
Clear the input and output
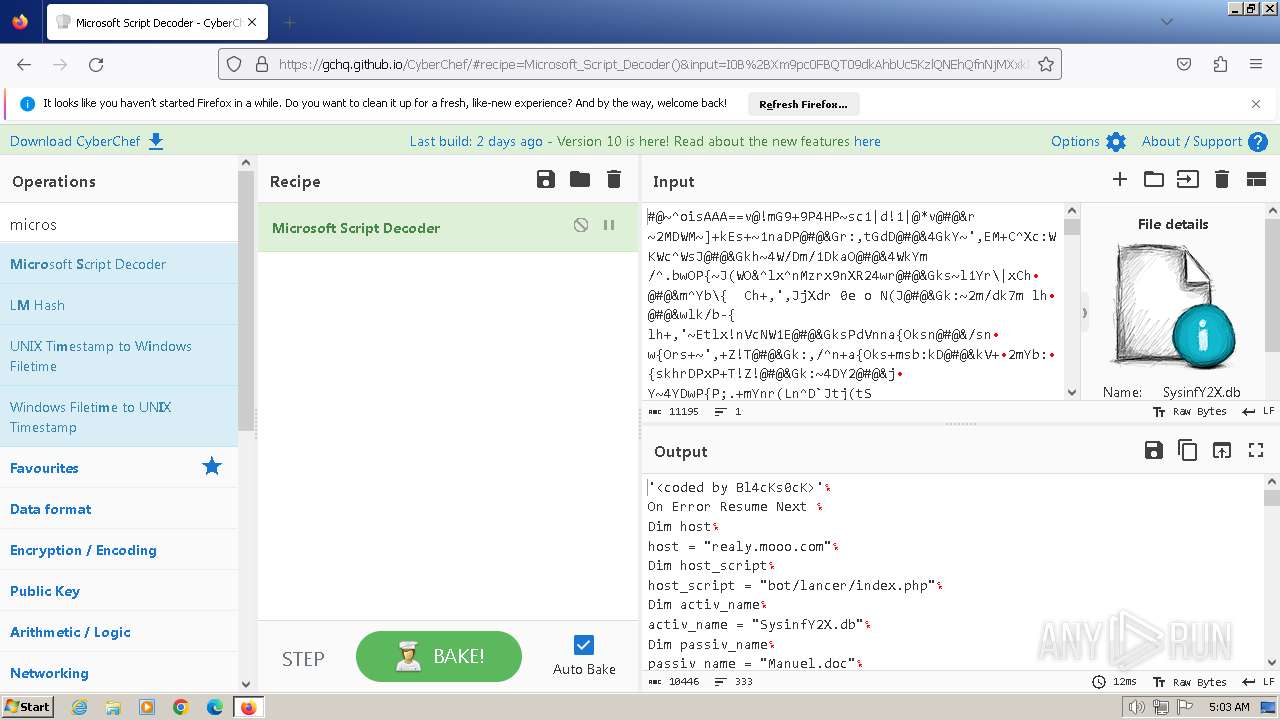coord(1221,180)
